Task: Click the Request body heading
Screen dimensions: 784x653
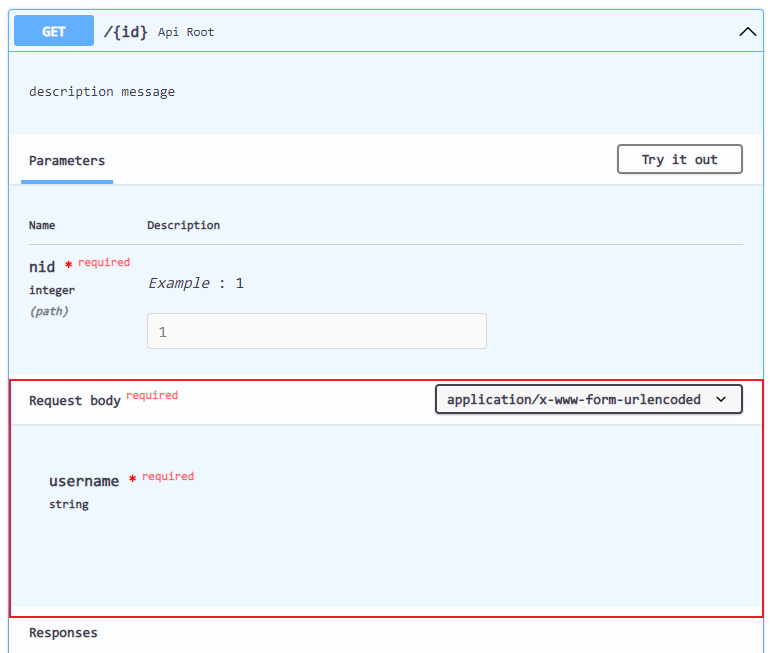Action: tap(75, 401)
